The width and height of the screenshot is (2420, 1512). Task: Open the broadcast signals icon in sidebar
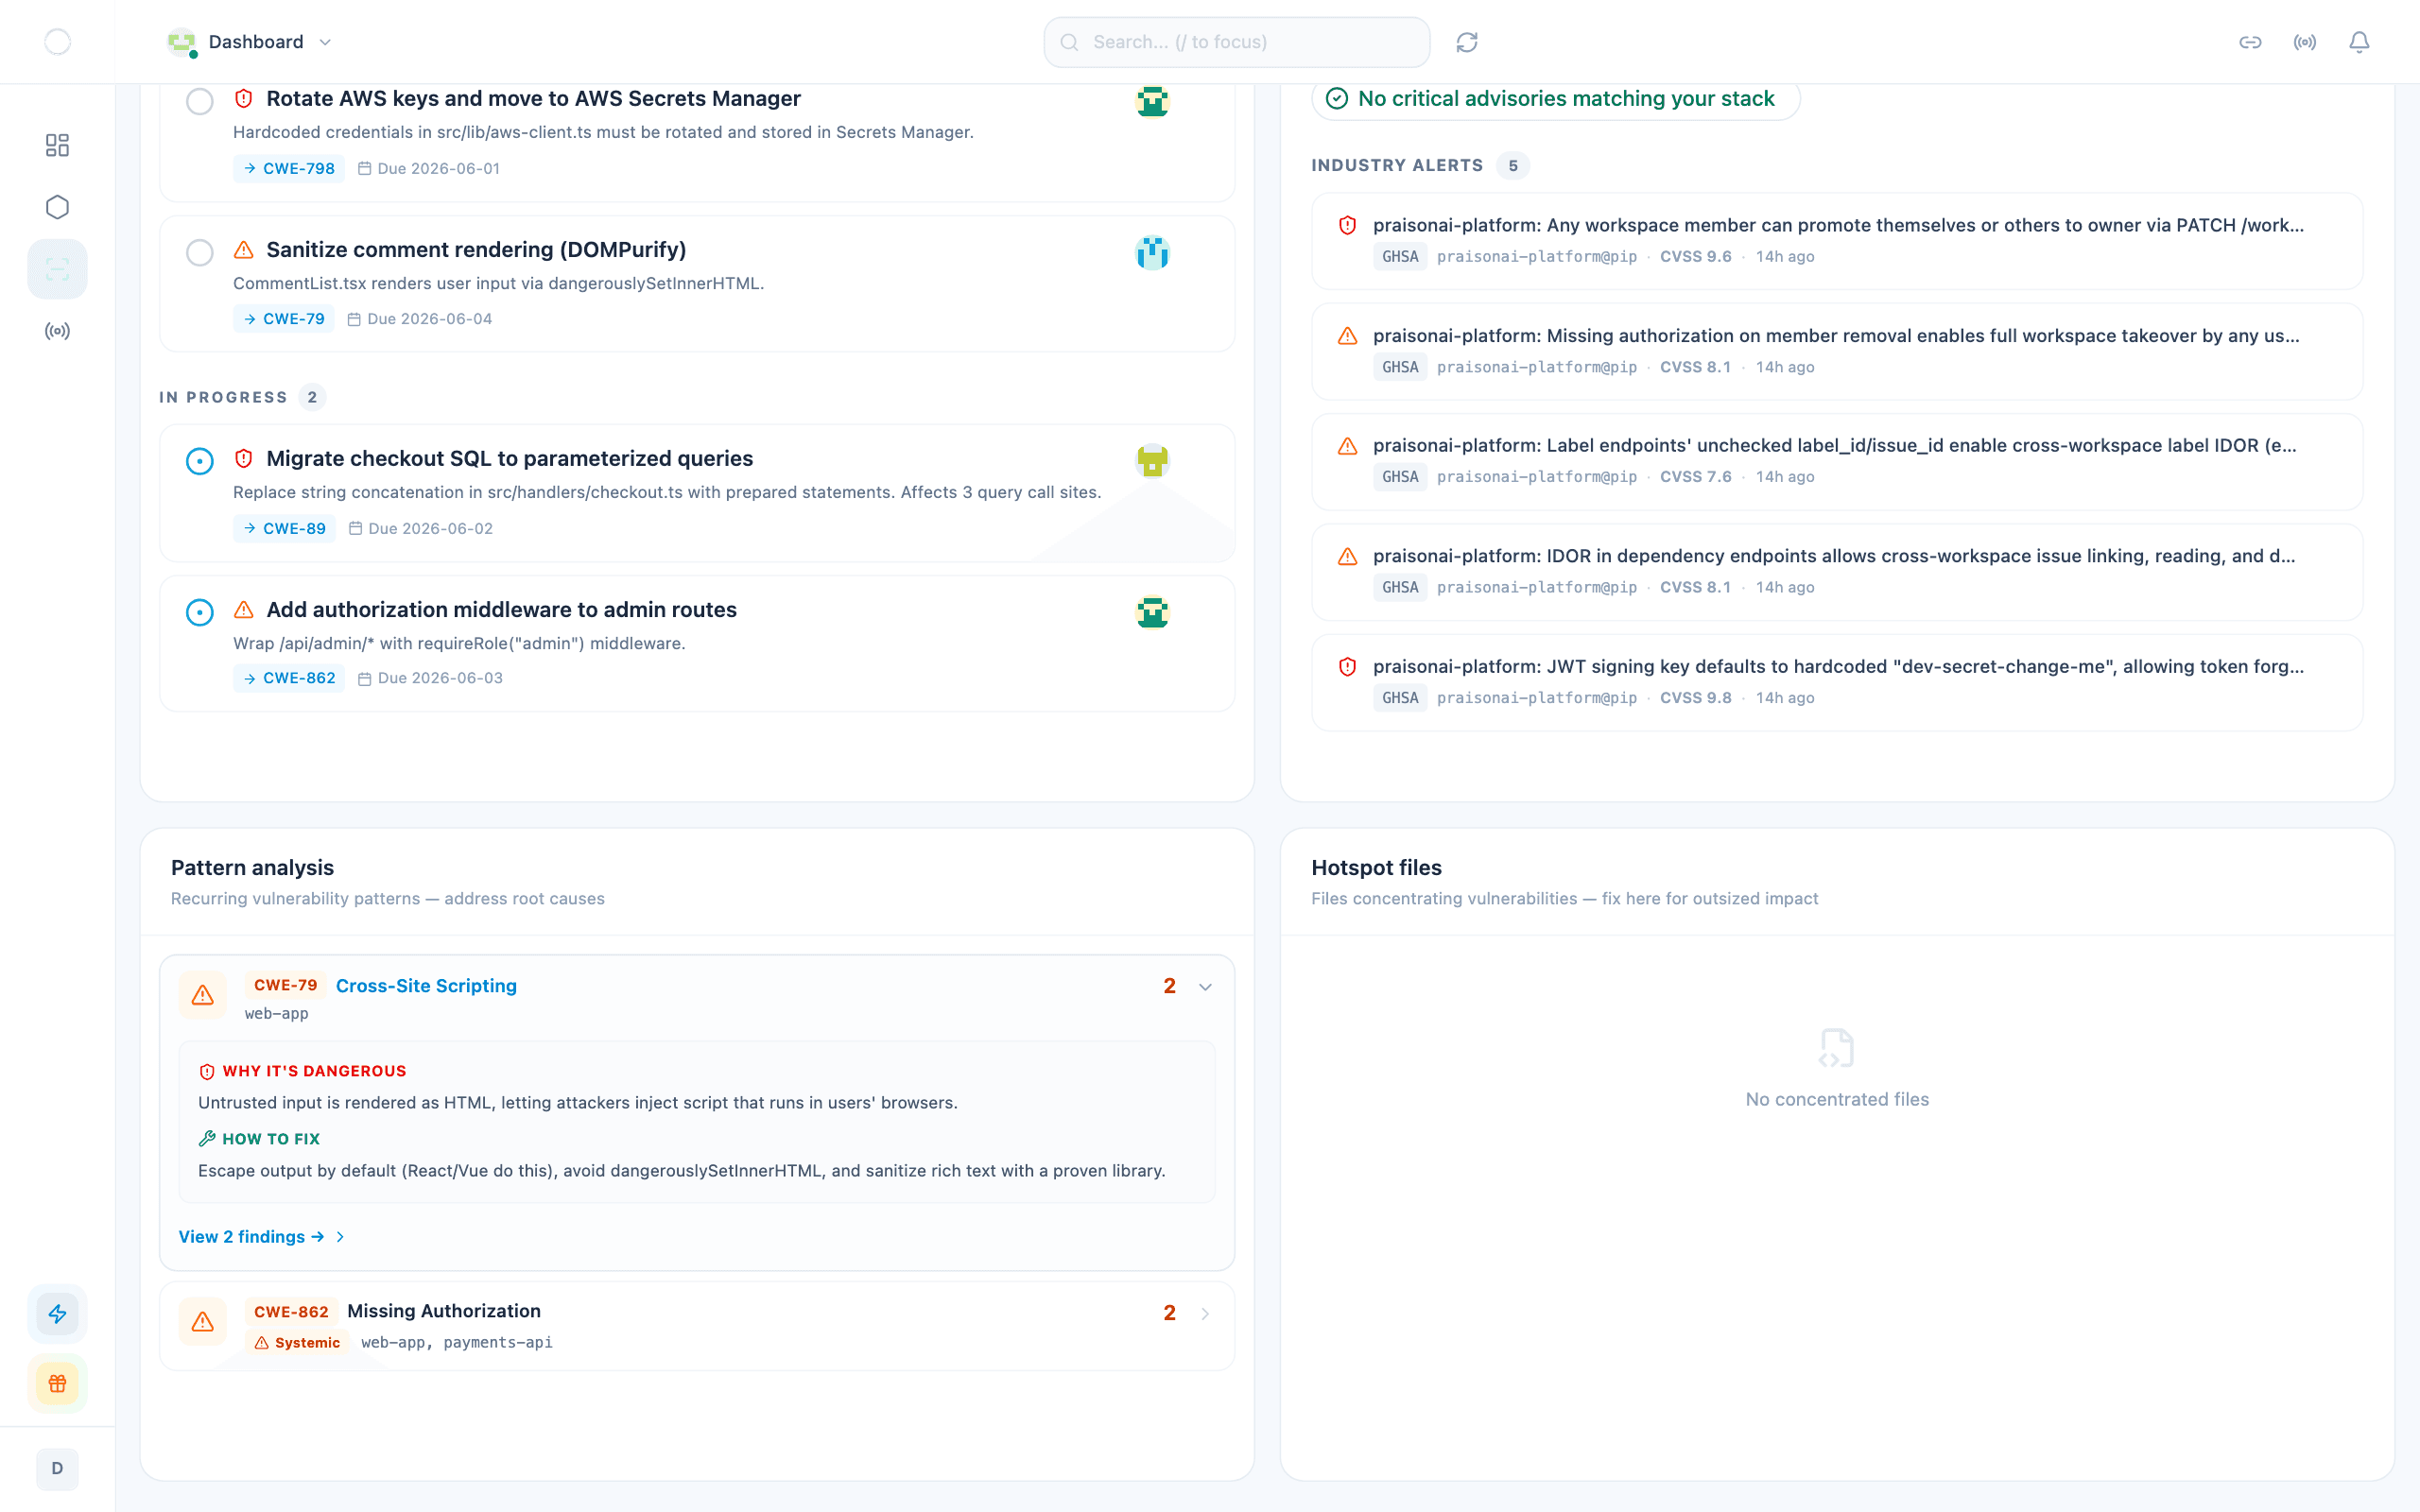(57, 331)
